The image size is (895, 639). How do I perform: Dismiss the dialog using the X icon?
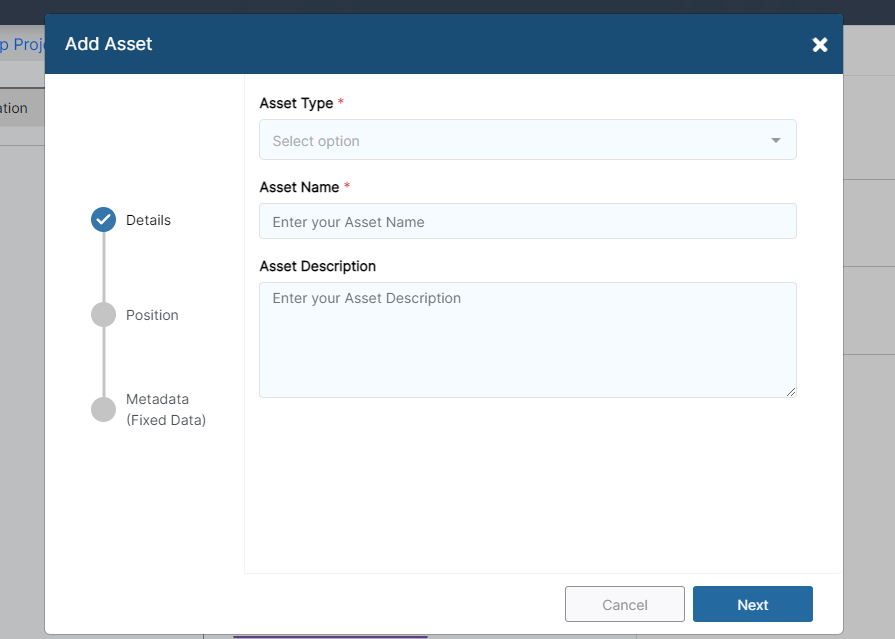click(x=820, y=44)
